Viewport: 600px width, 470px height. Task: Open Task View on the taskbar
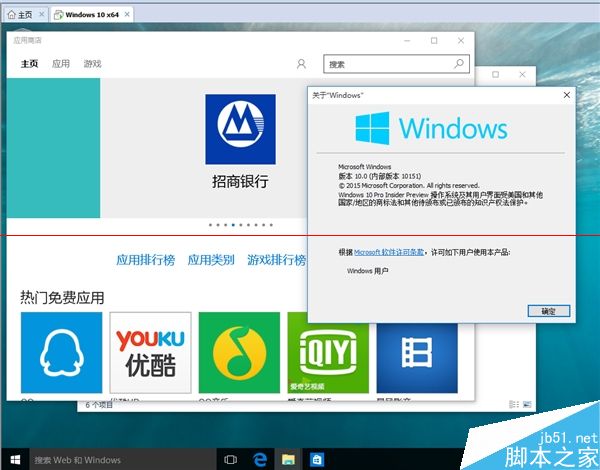[x=231, y=460]
